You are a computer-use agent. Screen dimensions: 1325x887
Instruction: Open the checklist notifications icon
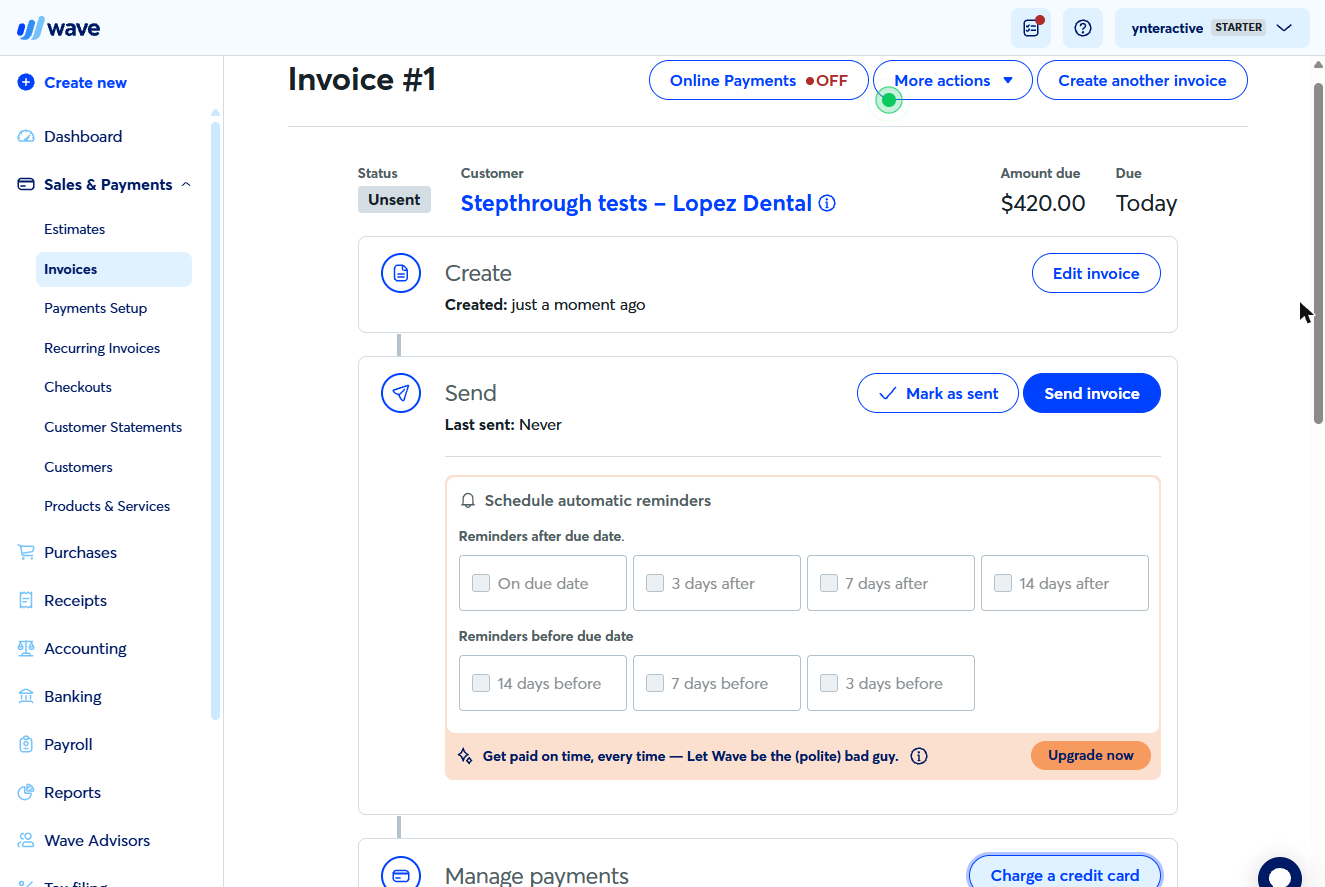pyautogui.click(x=1031, y=28)
